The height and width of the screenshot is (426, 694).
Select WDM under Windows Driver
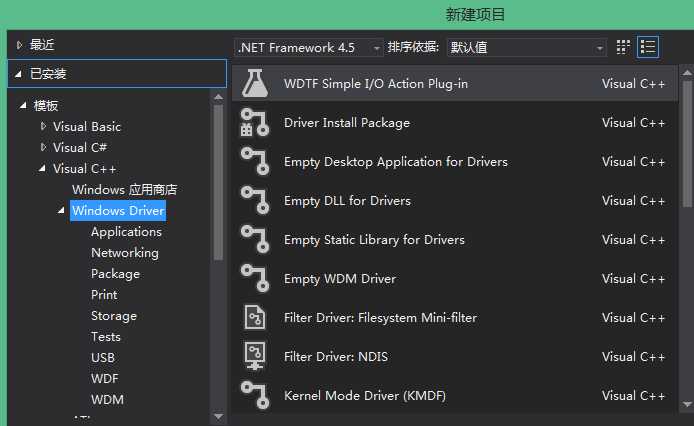click(x=107, y=399)
